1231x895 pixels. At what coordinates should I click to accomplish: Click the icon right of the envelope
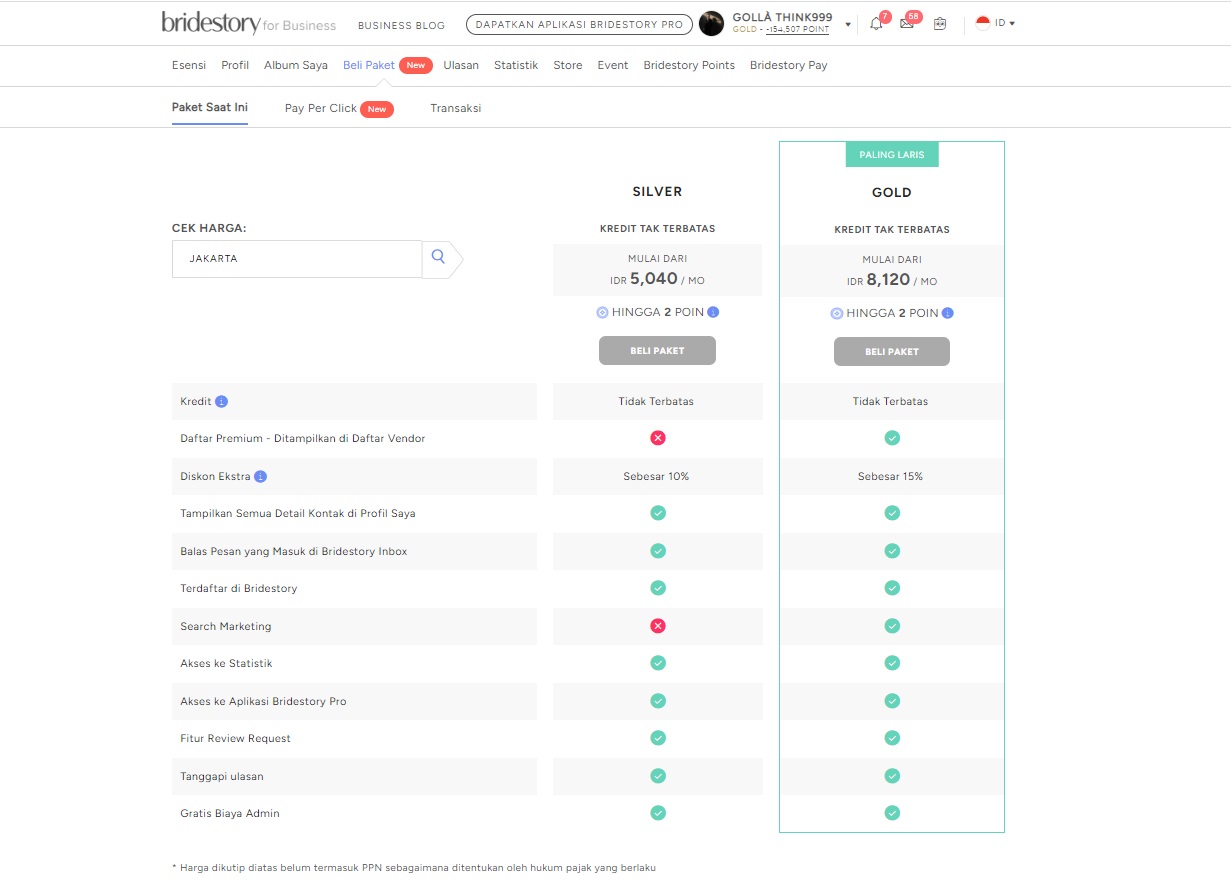coord(939,24)
